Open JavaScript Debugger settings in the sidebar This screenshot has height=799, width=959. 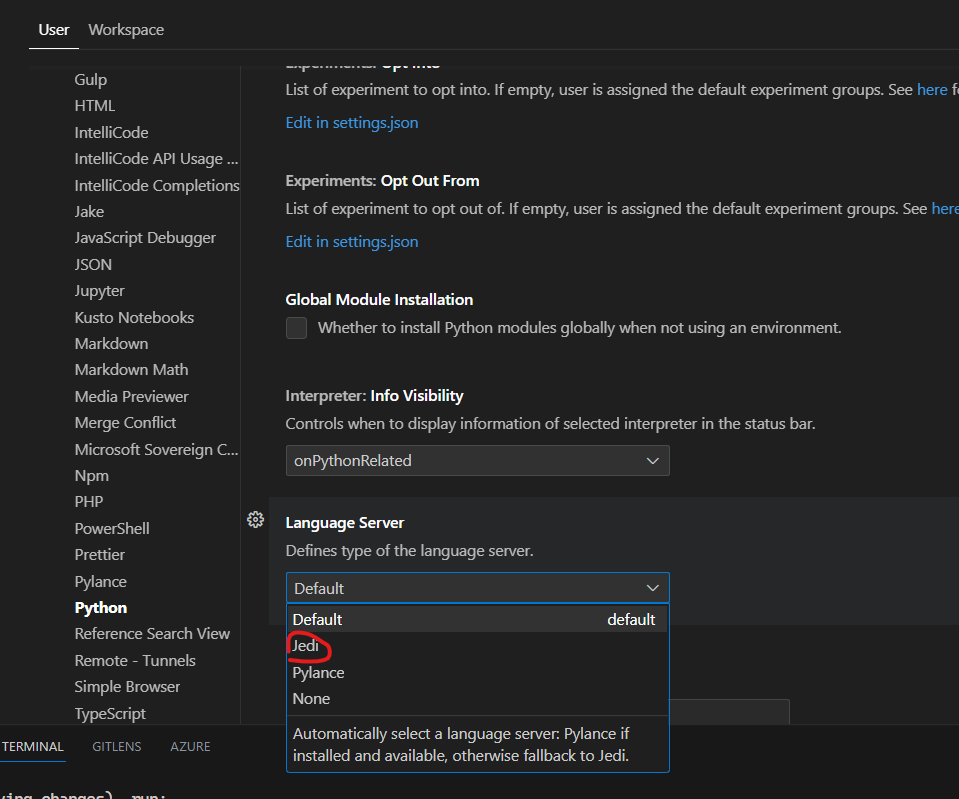click(144, 237)
